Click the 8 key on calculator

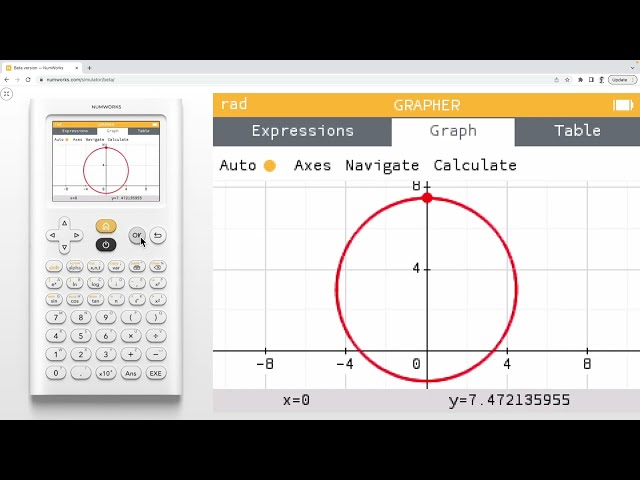[x=81, y=317]
